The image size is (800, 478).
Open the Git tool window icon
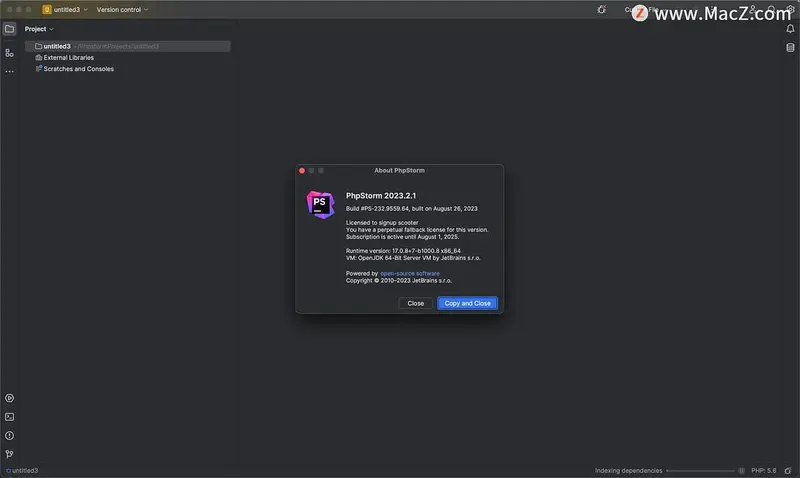(x=10, y=454)
